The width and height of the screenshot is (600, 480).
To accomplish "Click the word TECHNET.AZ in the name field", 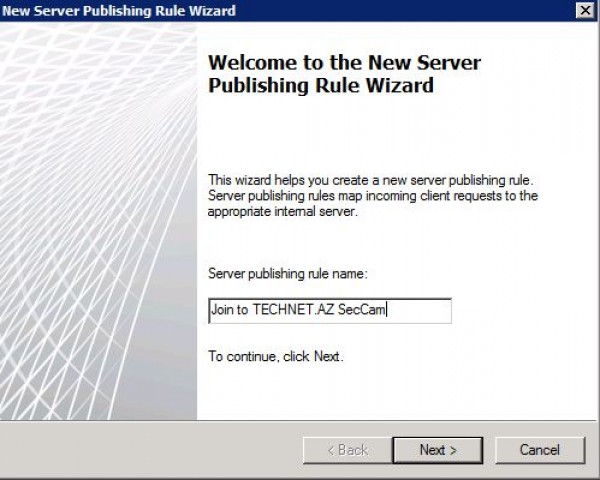I will 294,310.
